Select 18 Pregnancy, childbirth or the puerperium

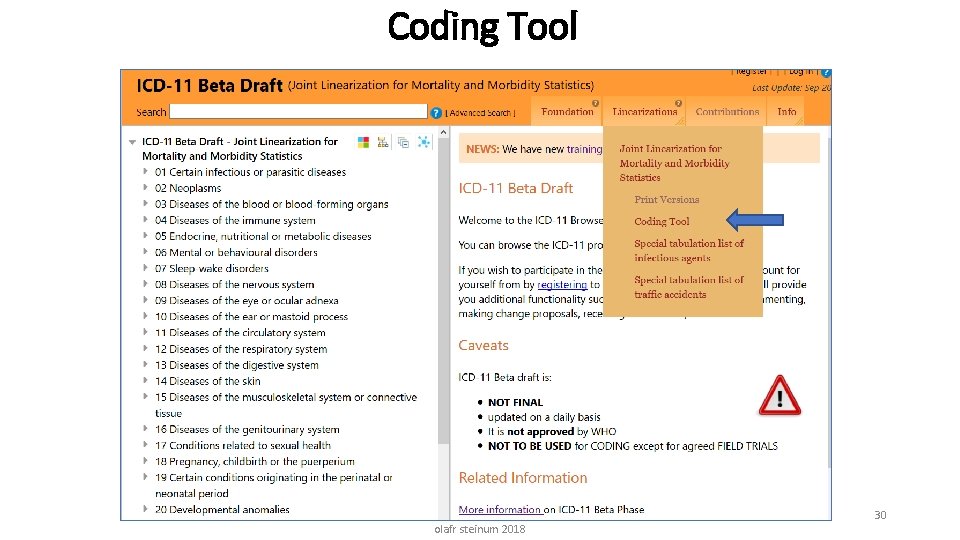(x=255, y=461)
